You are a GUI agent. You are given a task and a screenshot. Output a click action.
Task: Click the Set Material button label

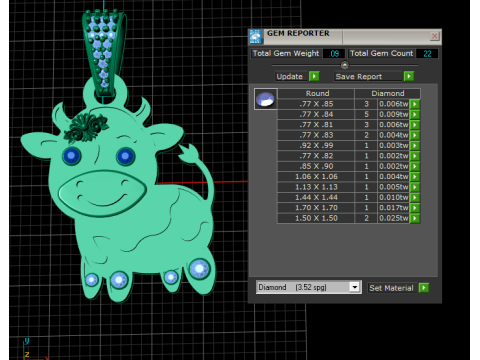pos(391,288)
